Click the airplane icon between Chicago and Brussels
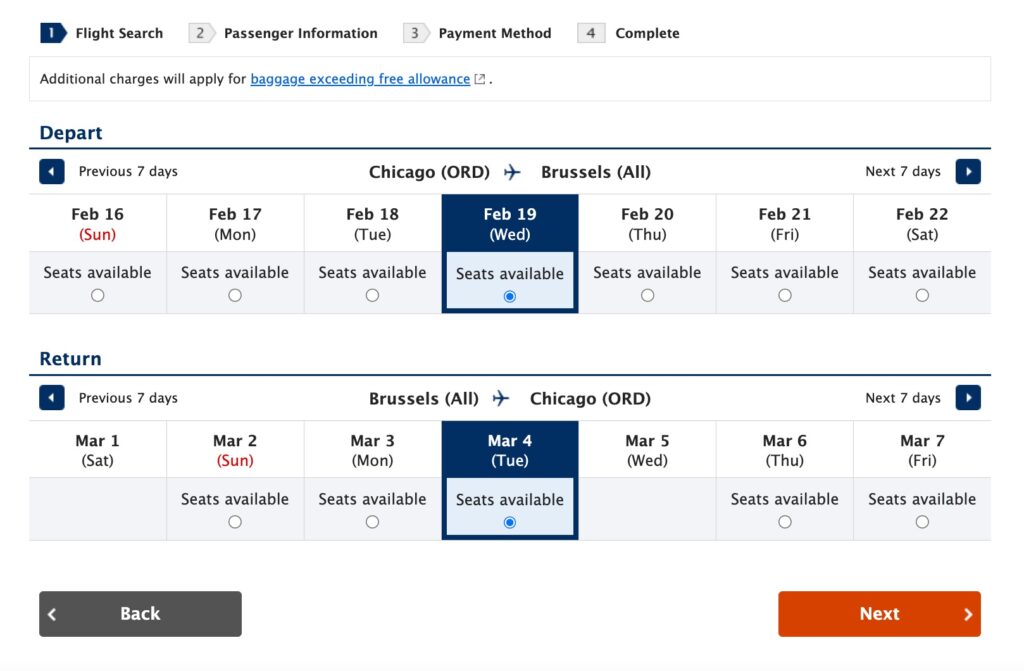The height and width of the screenshot is (671, 1024). pyautogui.click(x=512, y=172)
